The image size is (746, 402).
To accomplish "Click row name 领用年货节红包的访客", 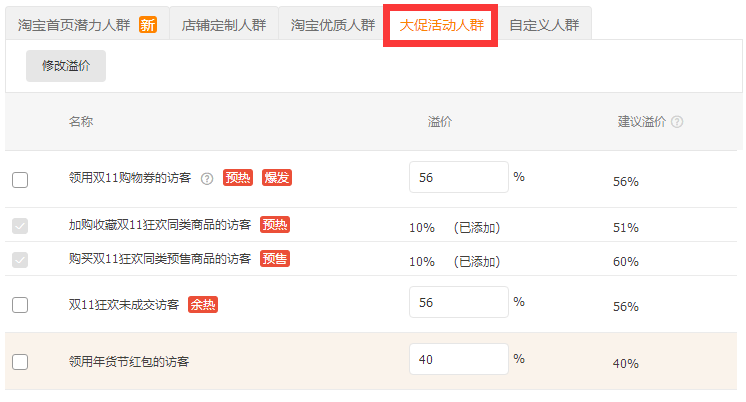I will pos(129,362).
